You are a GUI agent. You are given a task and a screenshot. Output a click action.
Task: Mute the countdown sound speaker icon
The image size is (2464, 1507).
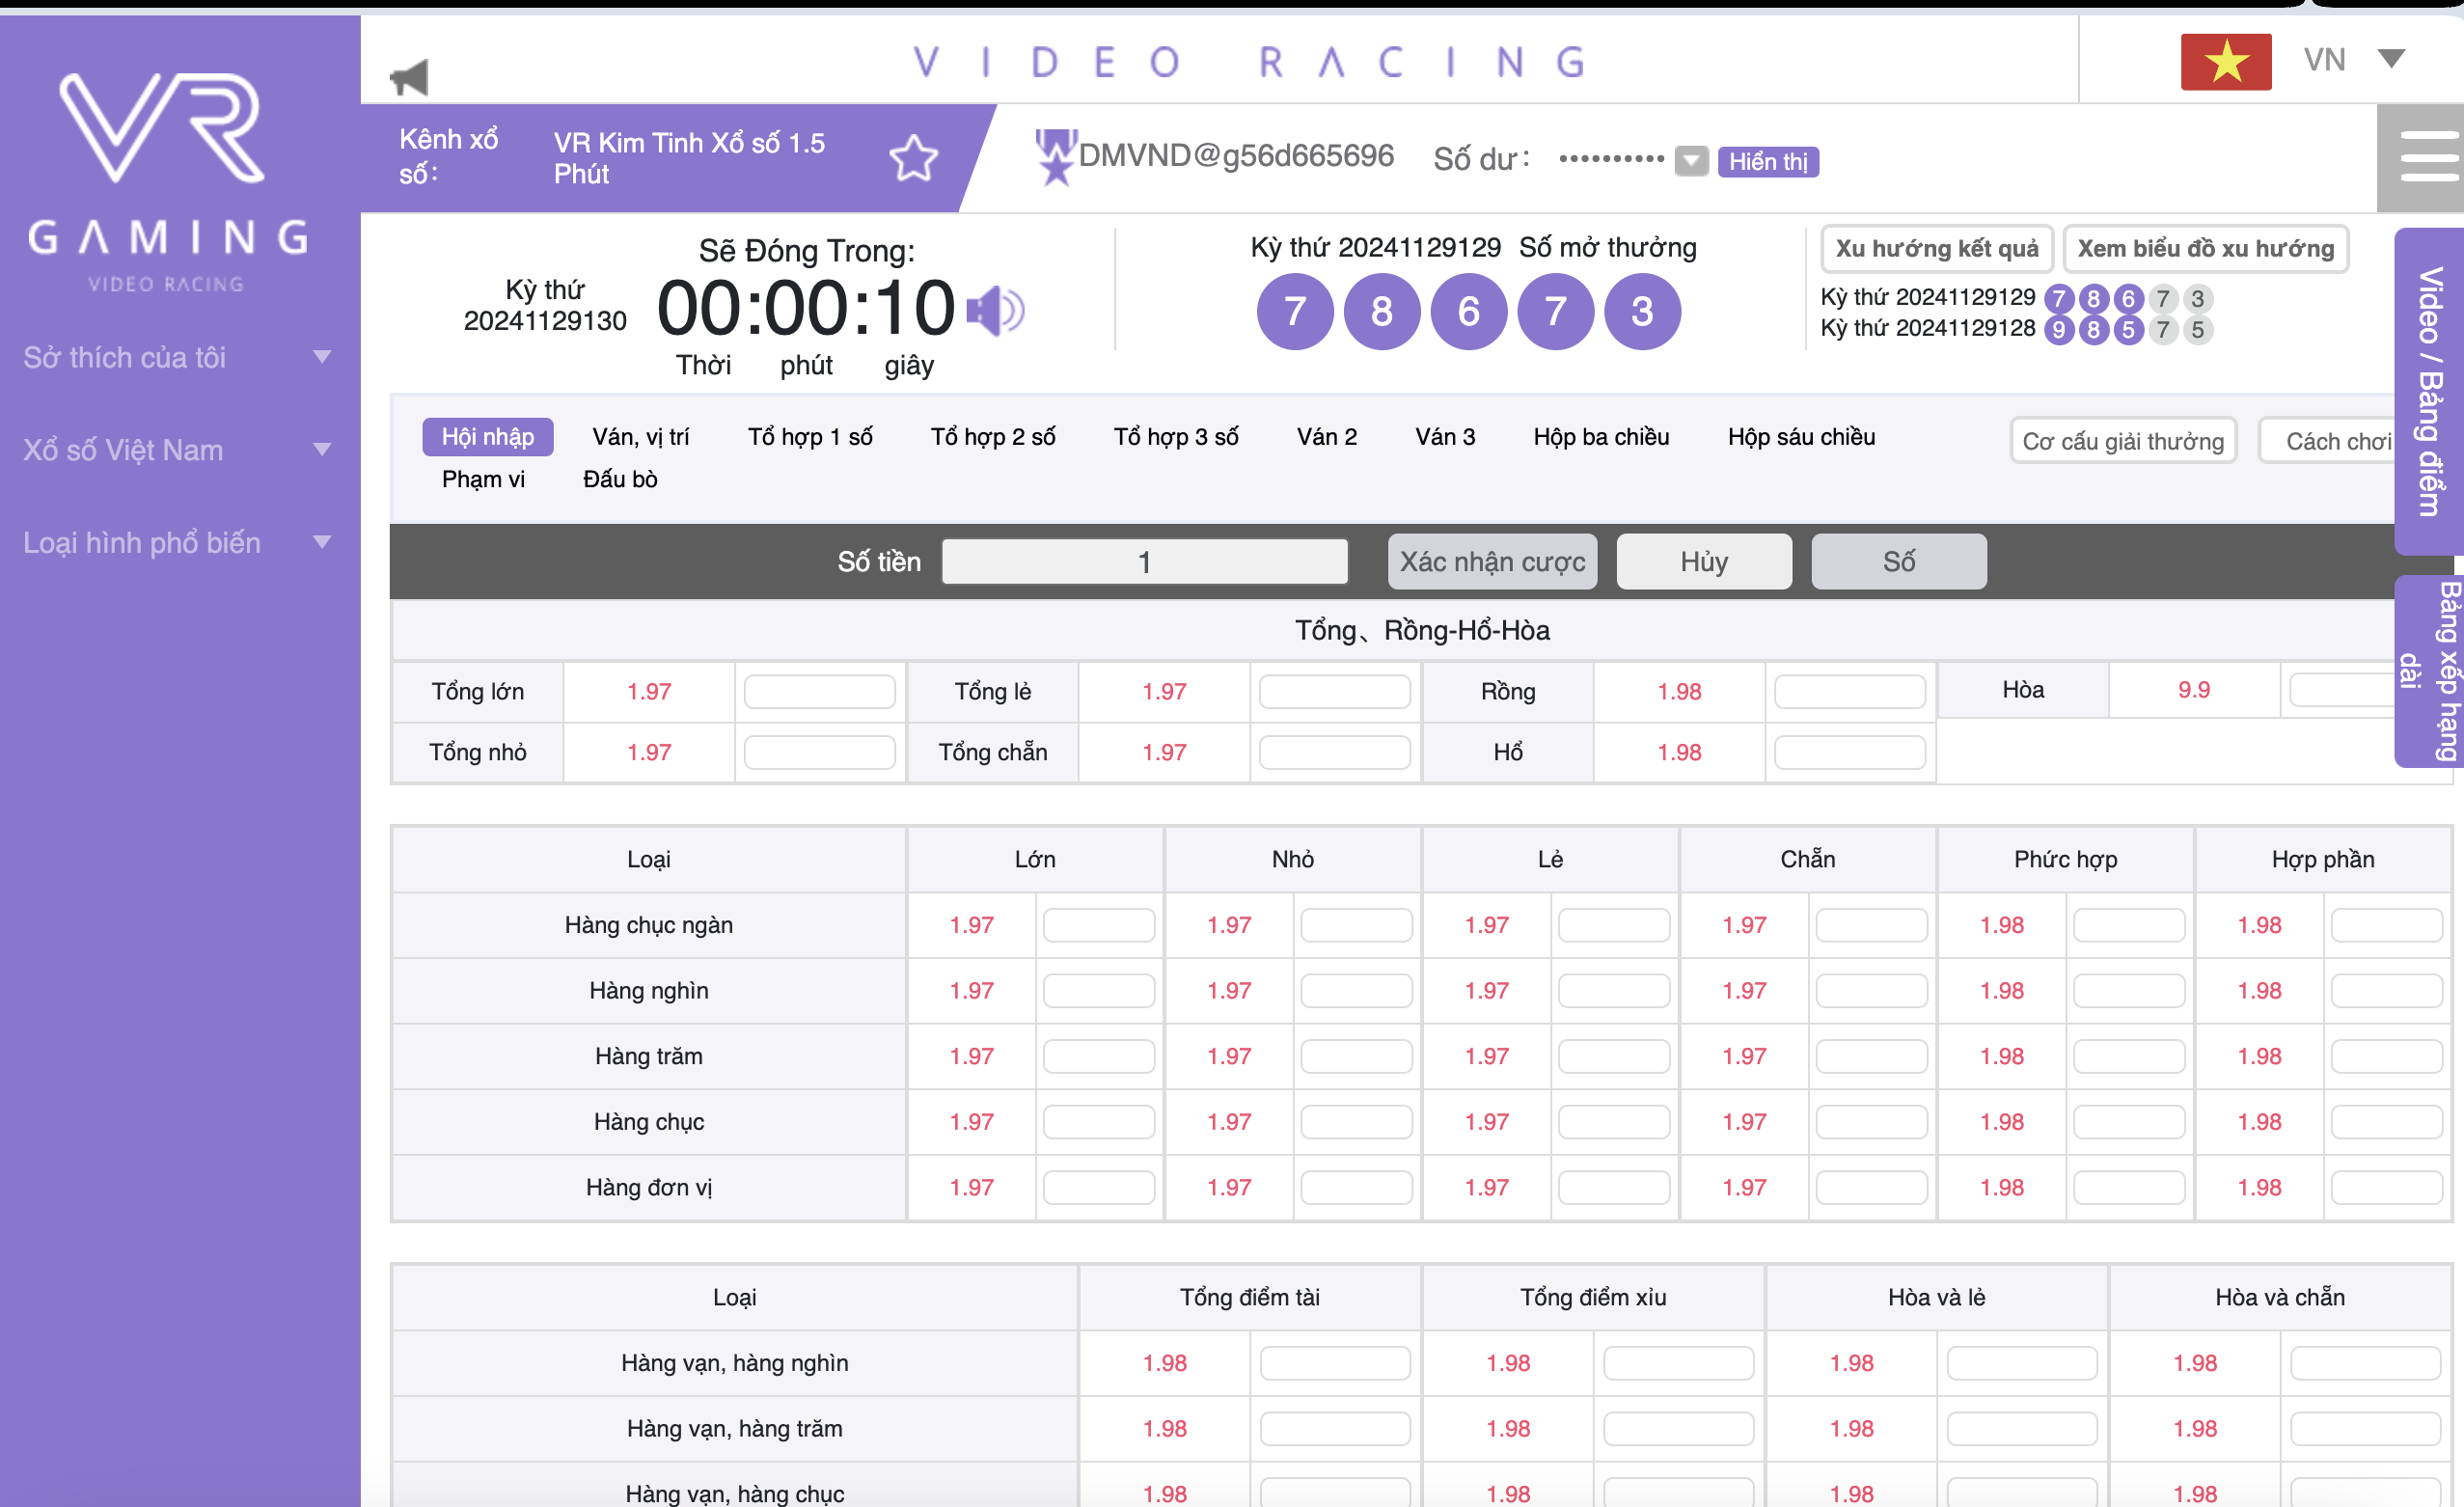994,311
